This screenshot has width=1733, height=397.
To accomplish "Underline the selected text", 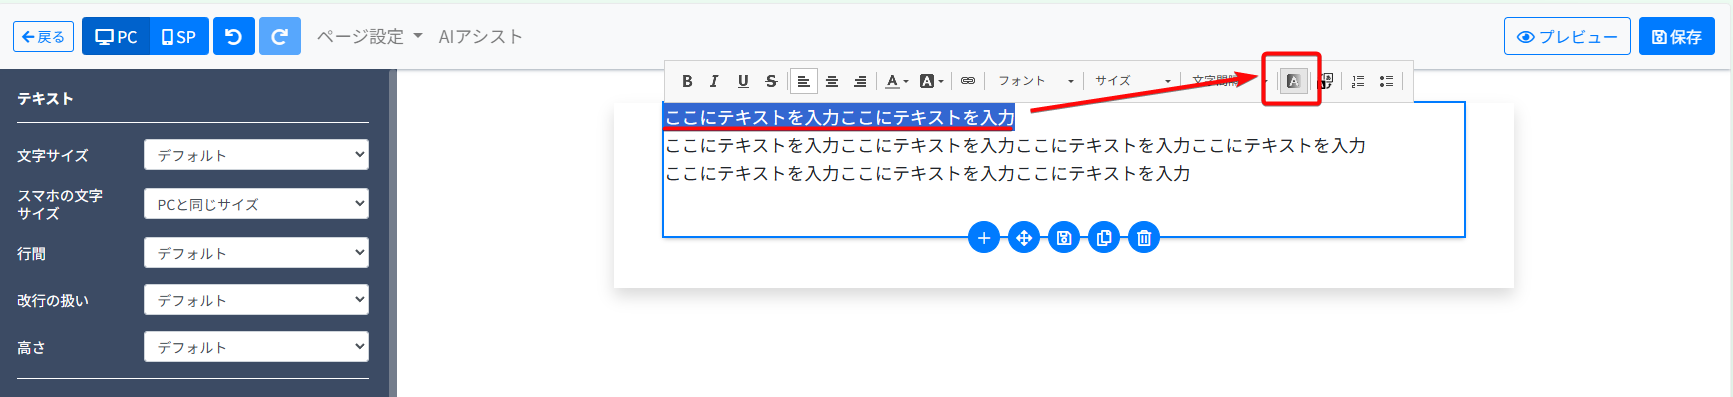I will point(742,81).
